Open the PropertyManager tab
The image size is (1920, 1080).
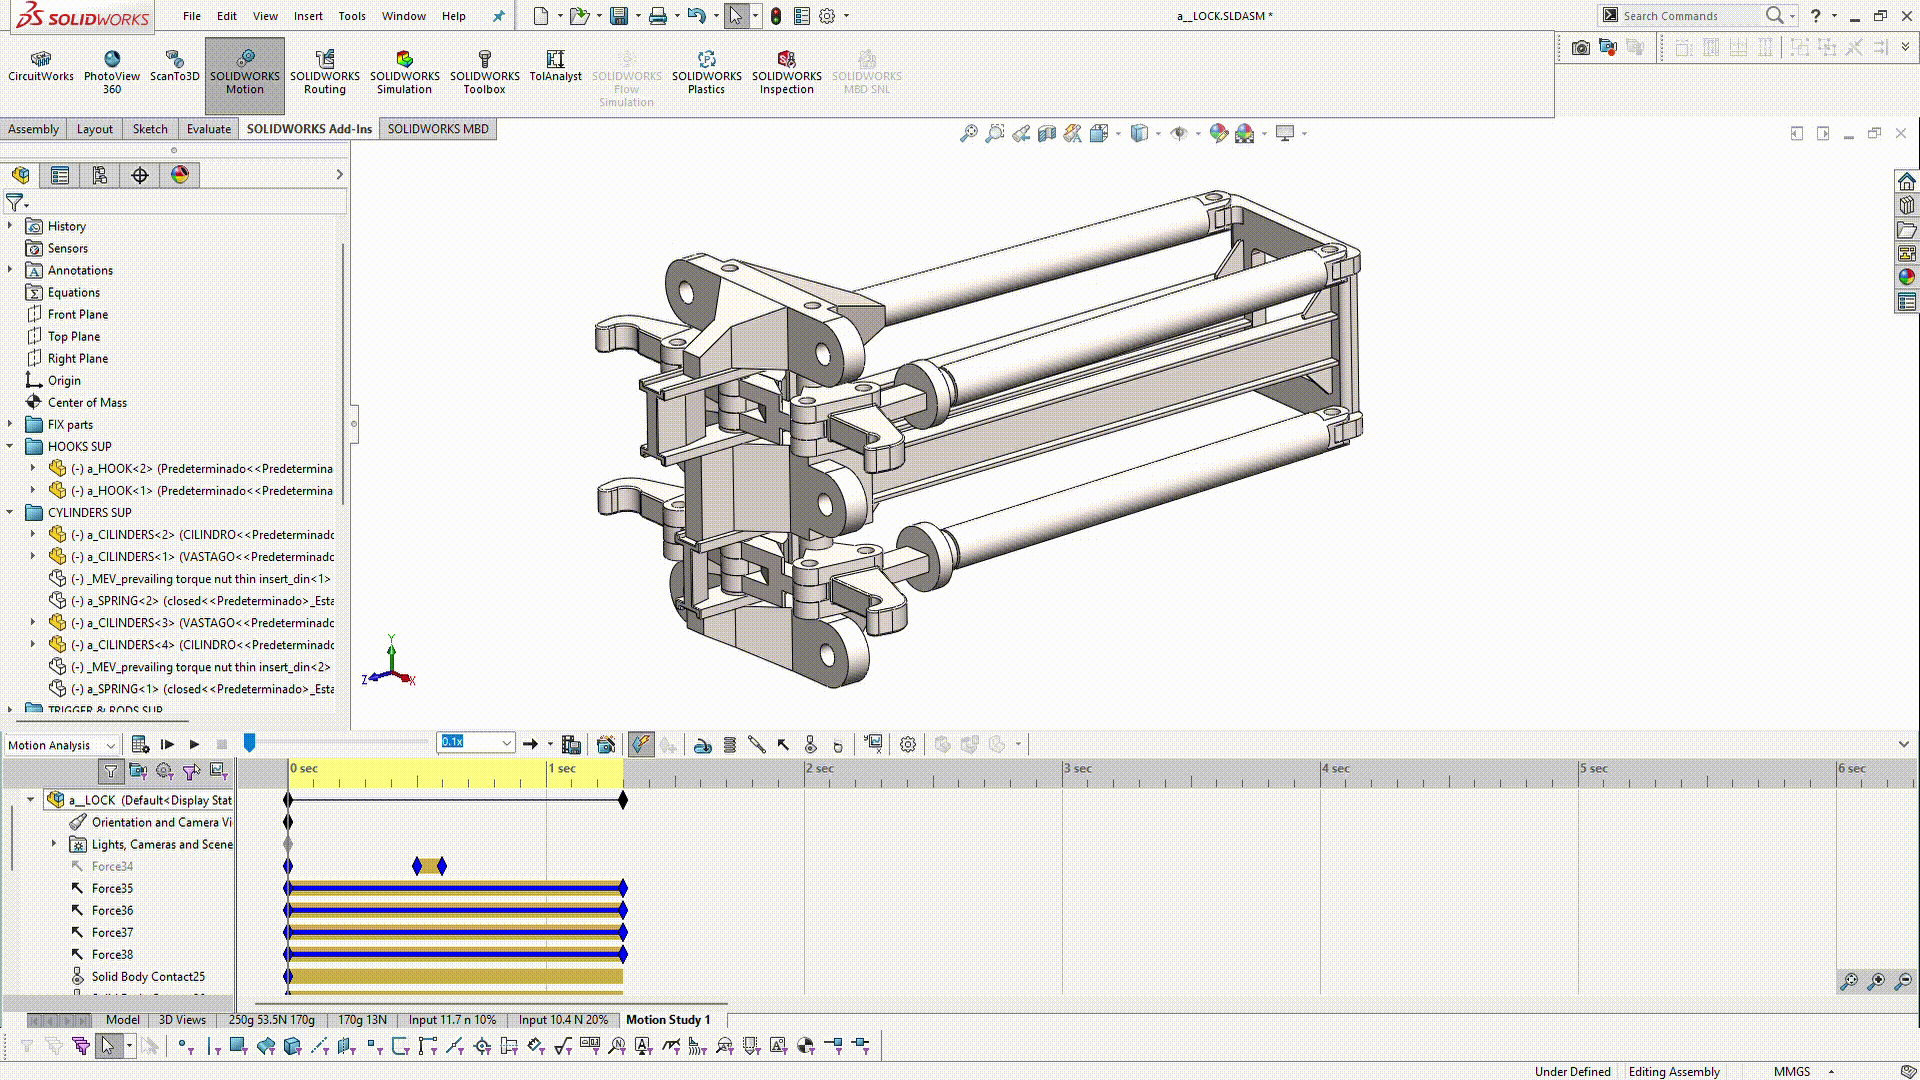pos(60,175)
